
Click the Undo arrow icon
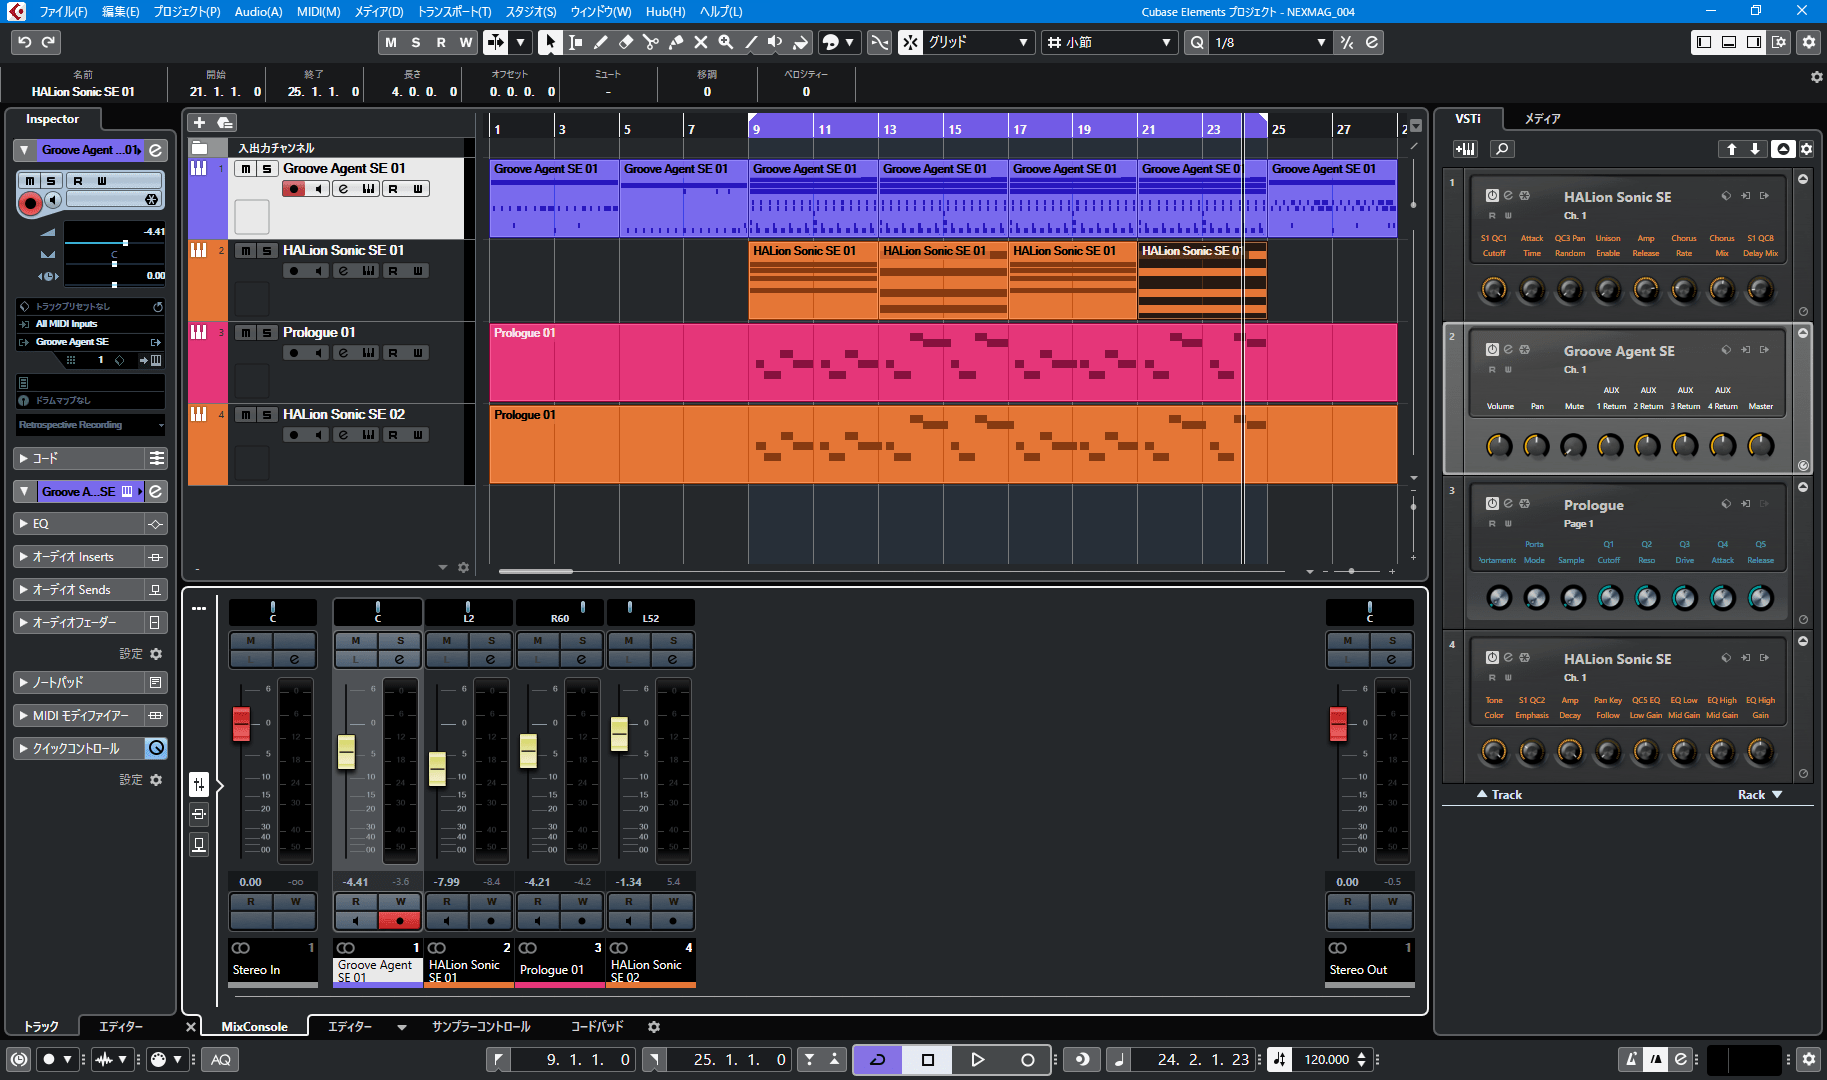(x=25, y=42)
